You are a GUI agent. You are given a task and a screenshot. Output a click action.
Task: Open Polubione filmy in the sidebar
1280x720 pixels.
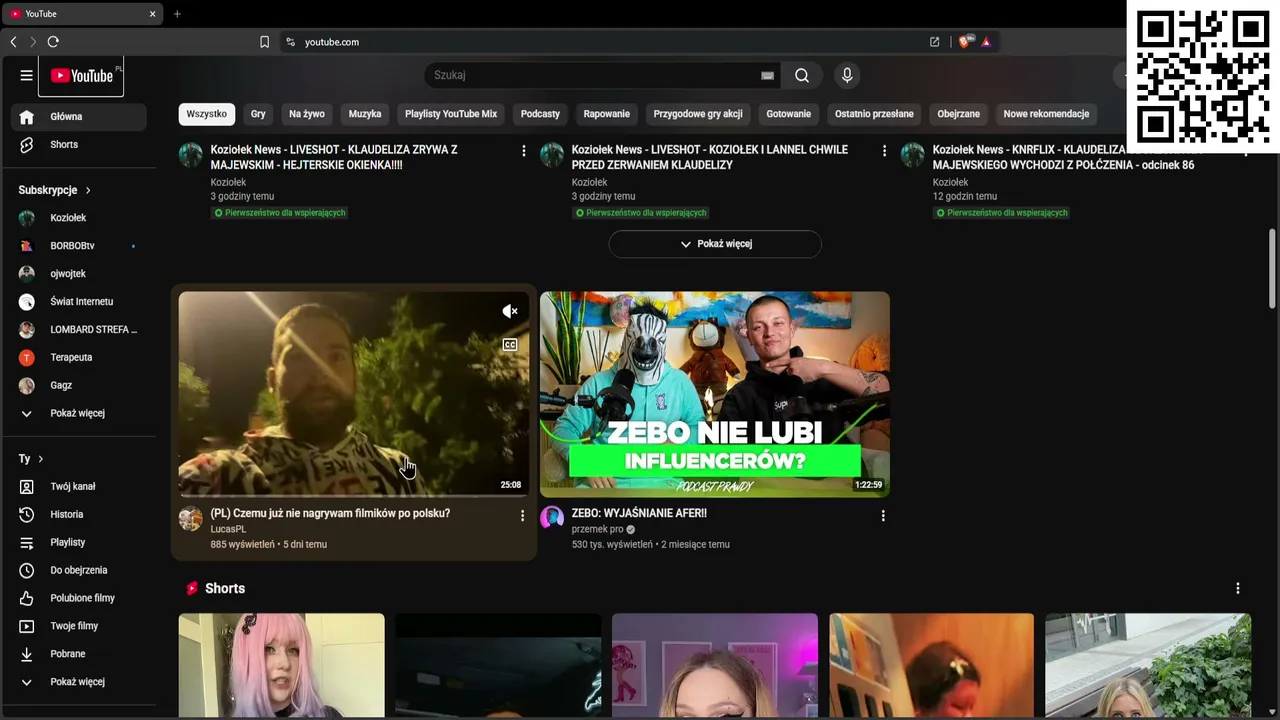click(80, 598)
